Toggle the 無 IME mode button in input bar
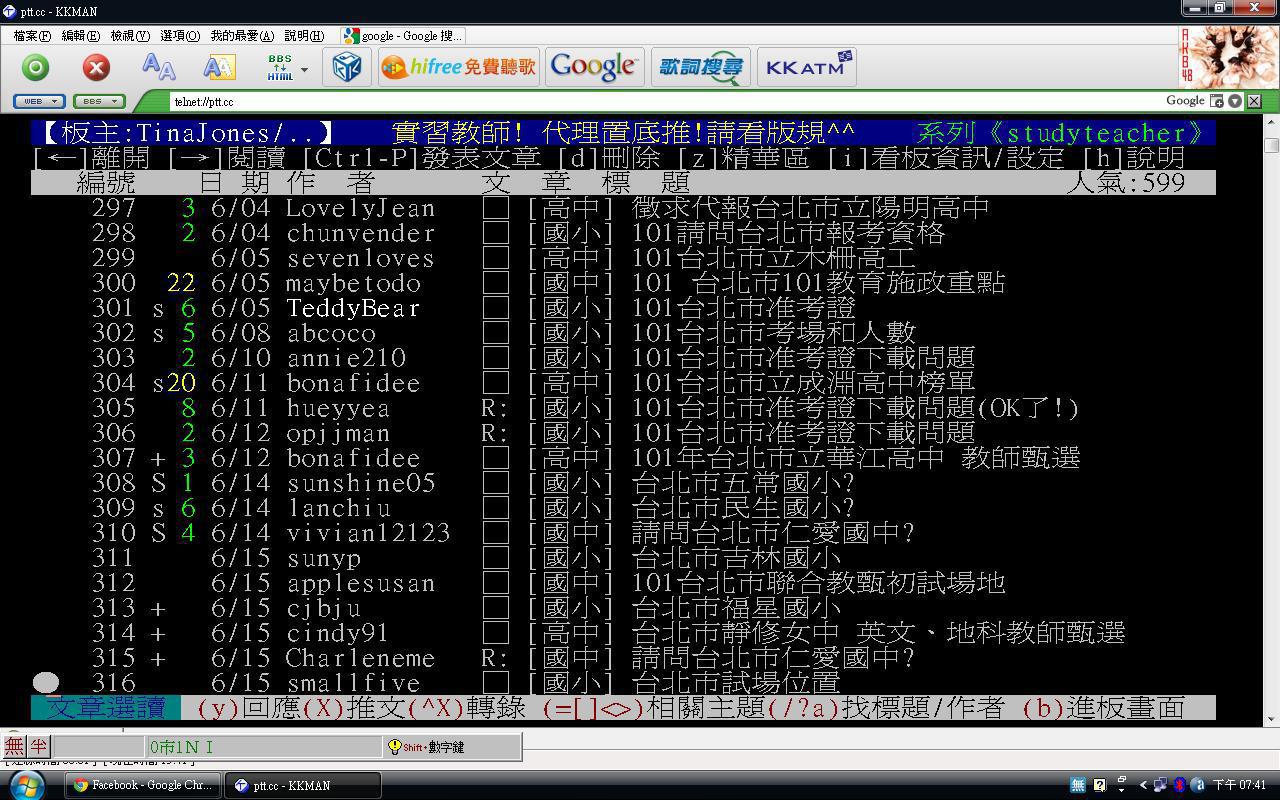This screenshot has width=1280, height=800. click(14, 746)
